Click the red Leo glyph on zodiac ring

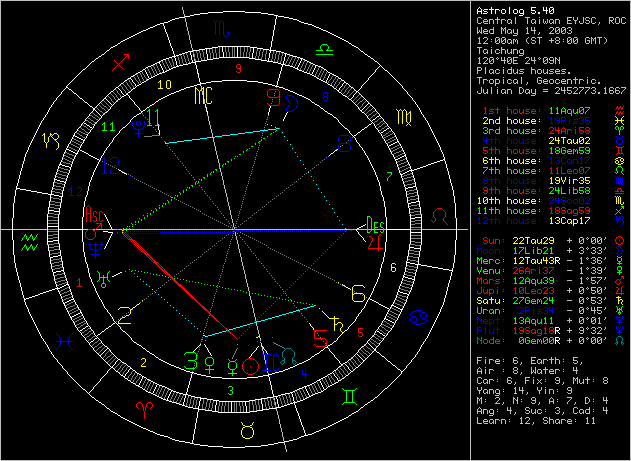439,215
